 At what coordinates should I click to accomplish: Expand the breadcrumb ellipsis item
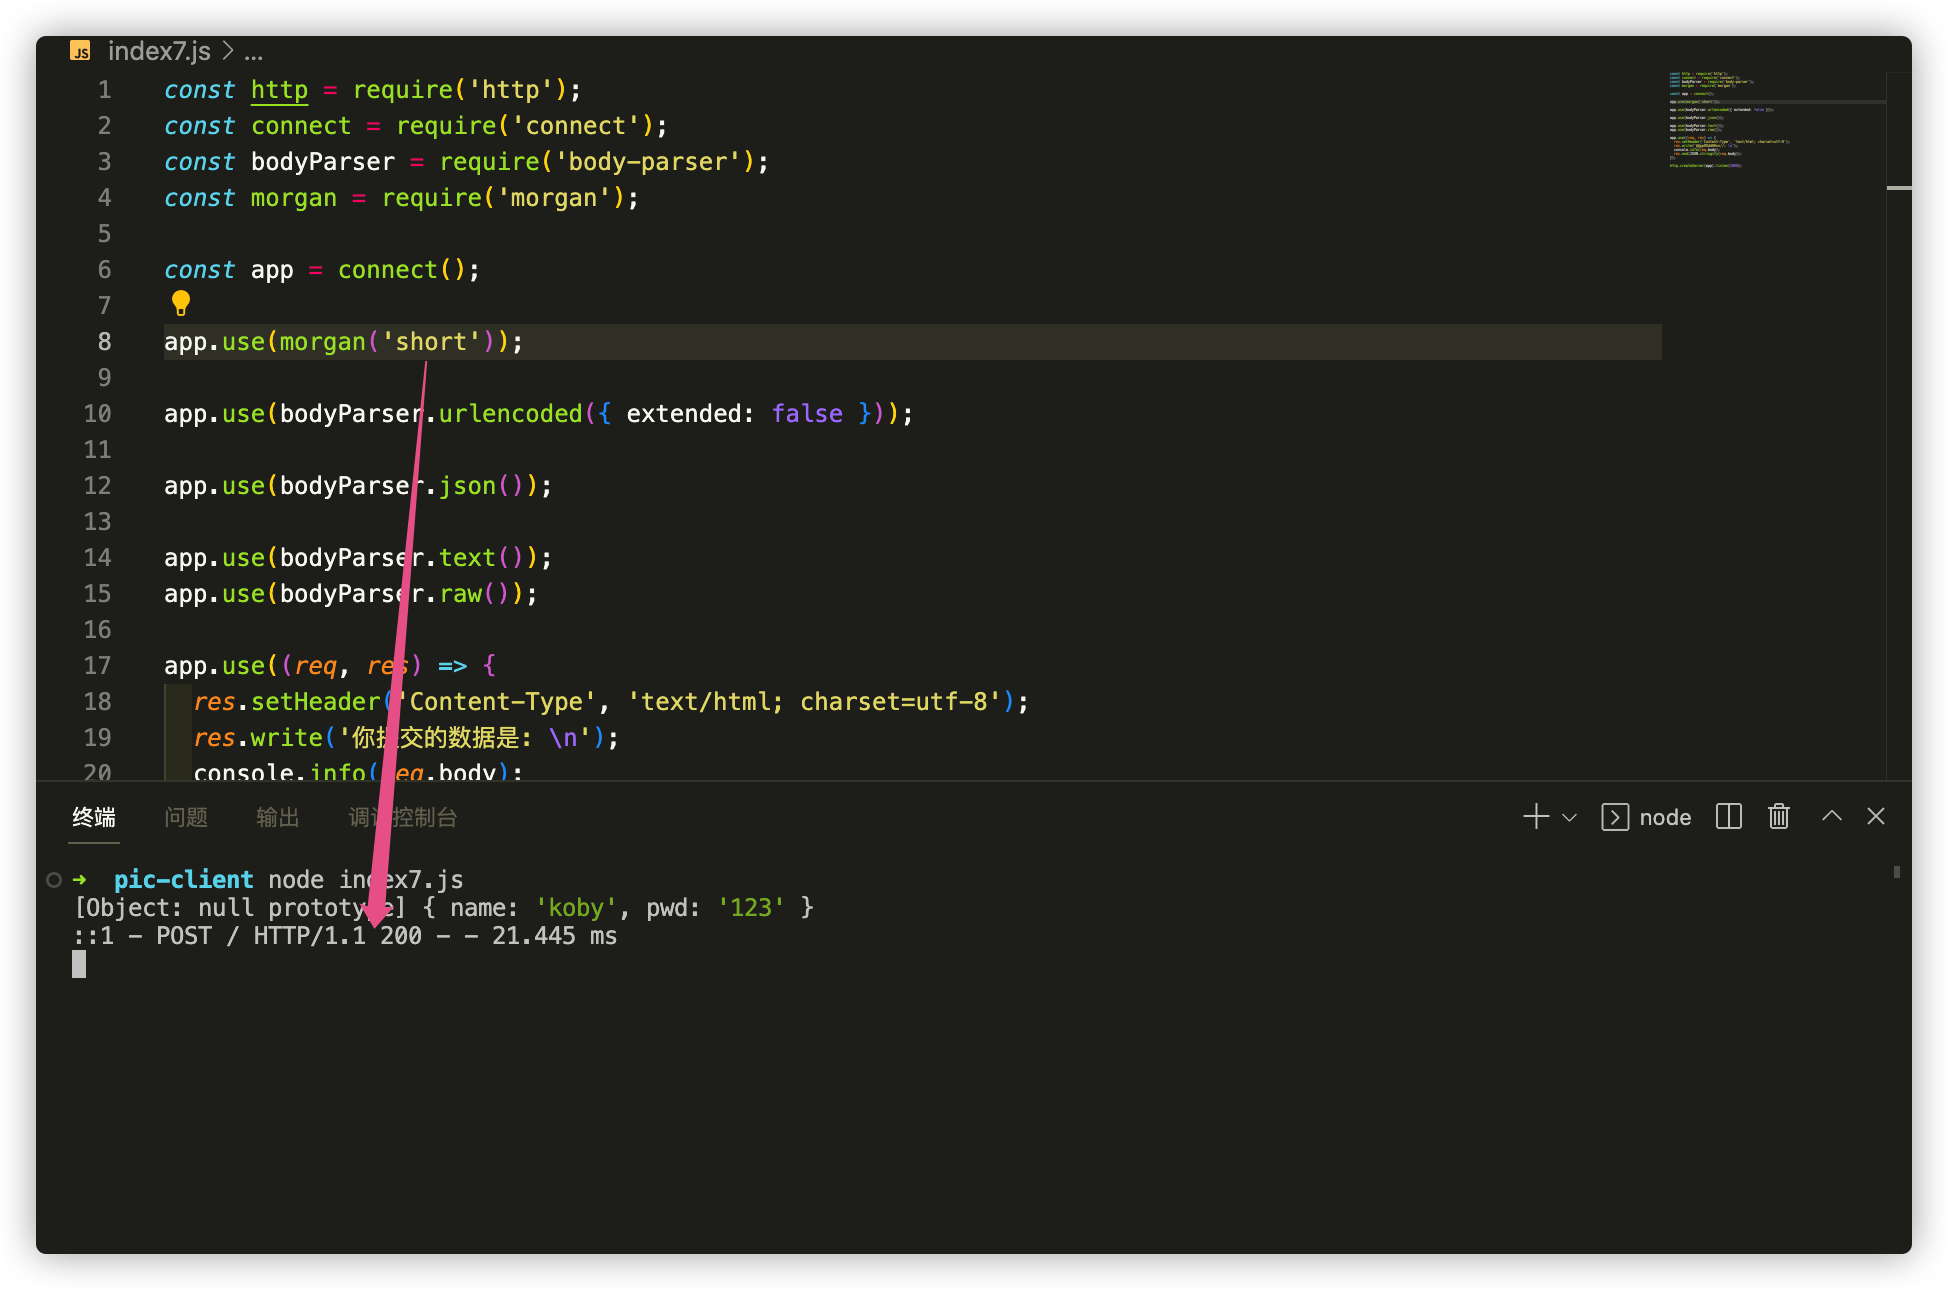[254, 52]
